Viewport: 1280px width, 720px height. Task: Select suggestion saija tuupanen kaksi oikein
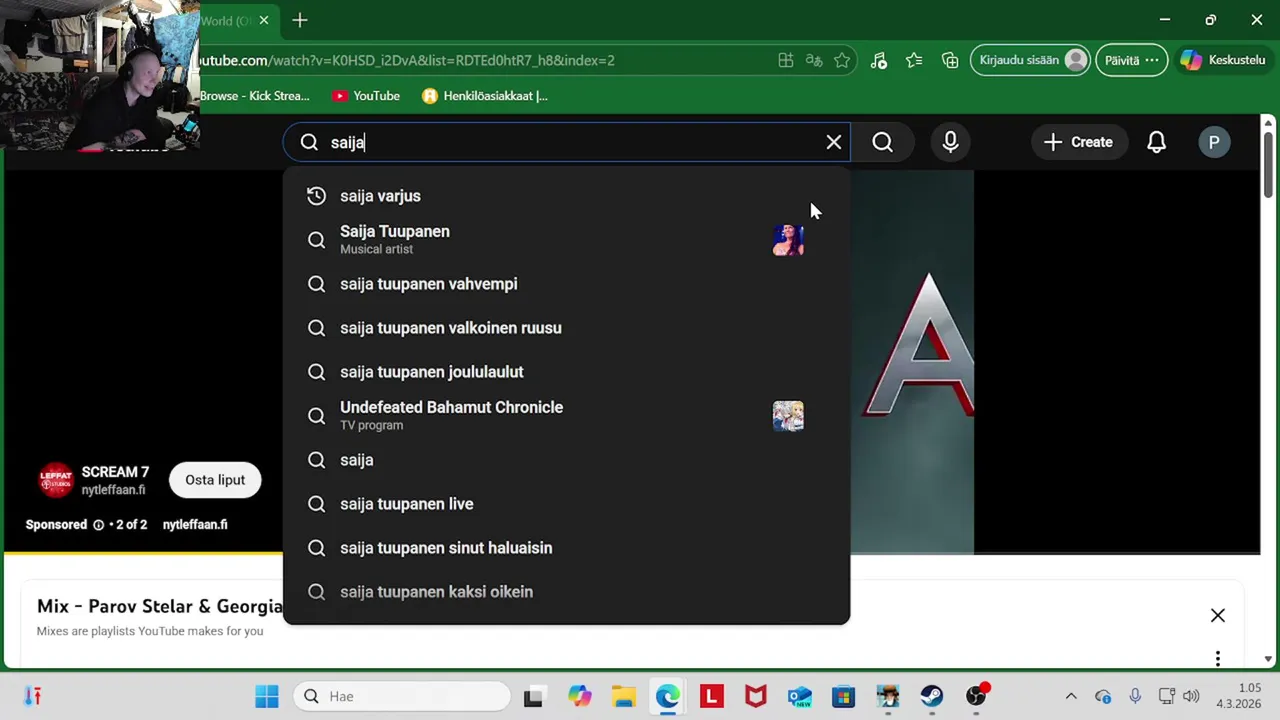[x=567, y=592]
